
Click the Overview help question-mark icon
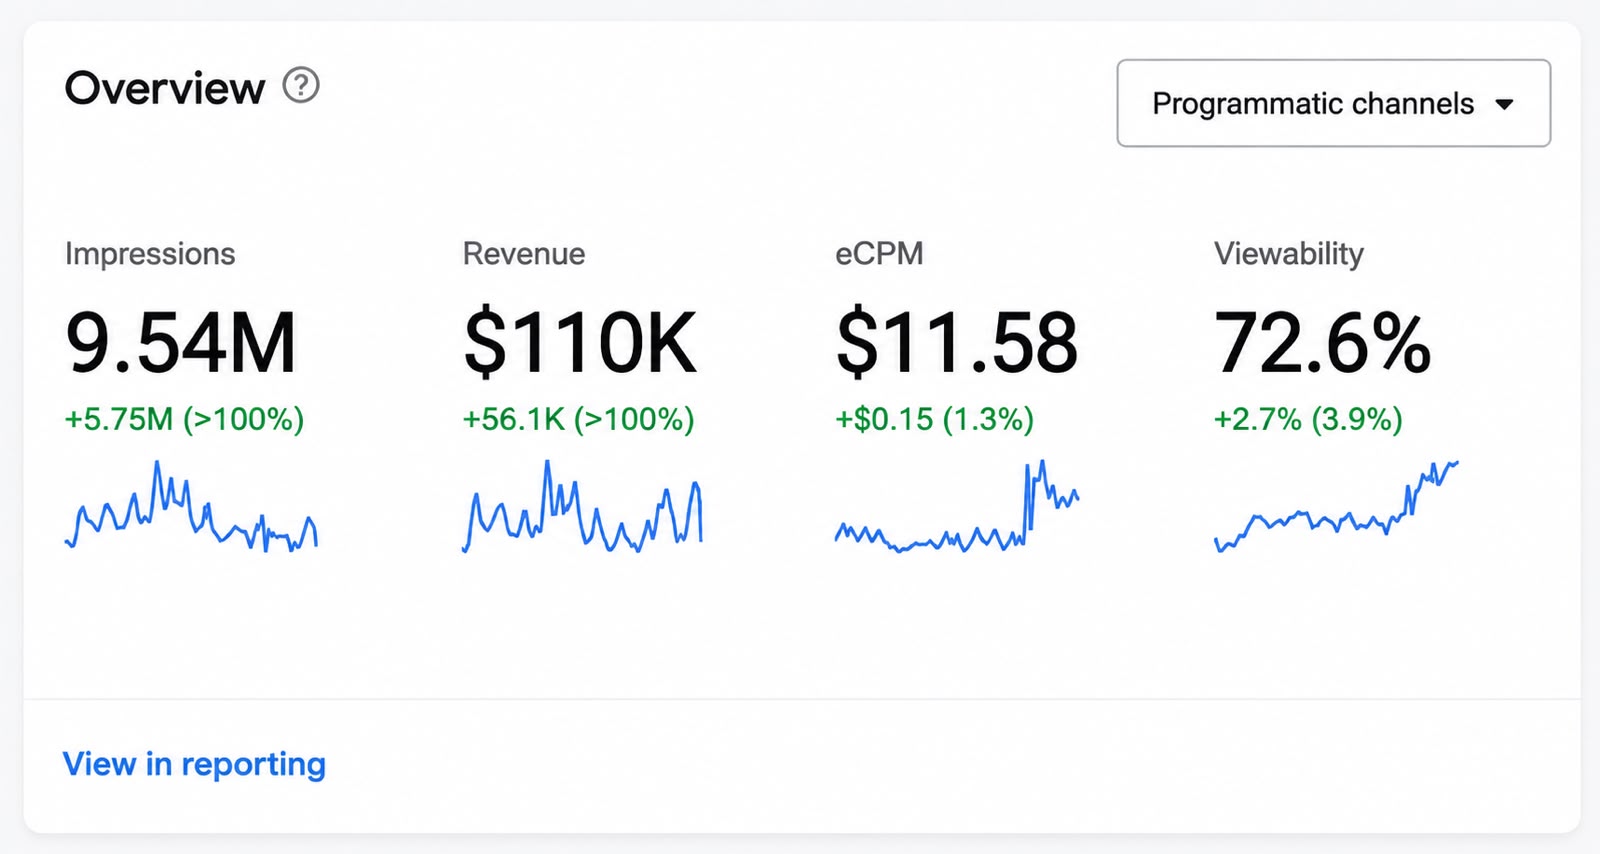click(x=301, y=86)
